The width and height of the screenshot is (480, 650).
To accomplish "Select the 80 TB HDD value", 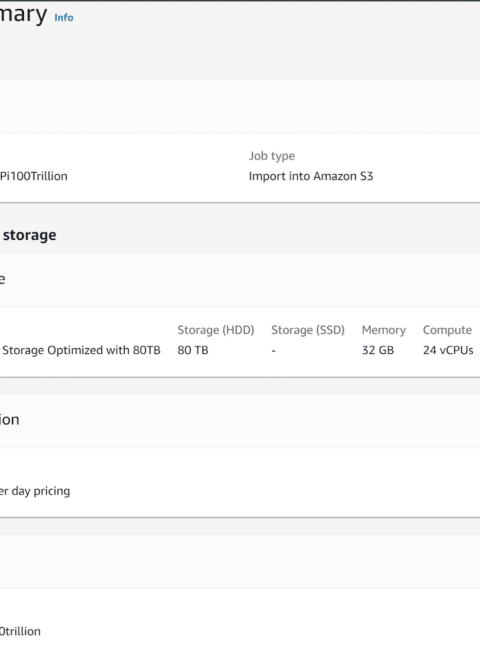I will 193,350.
